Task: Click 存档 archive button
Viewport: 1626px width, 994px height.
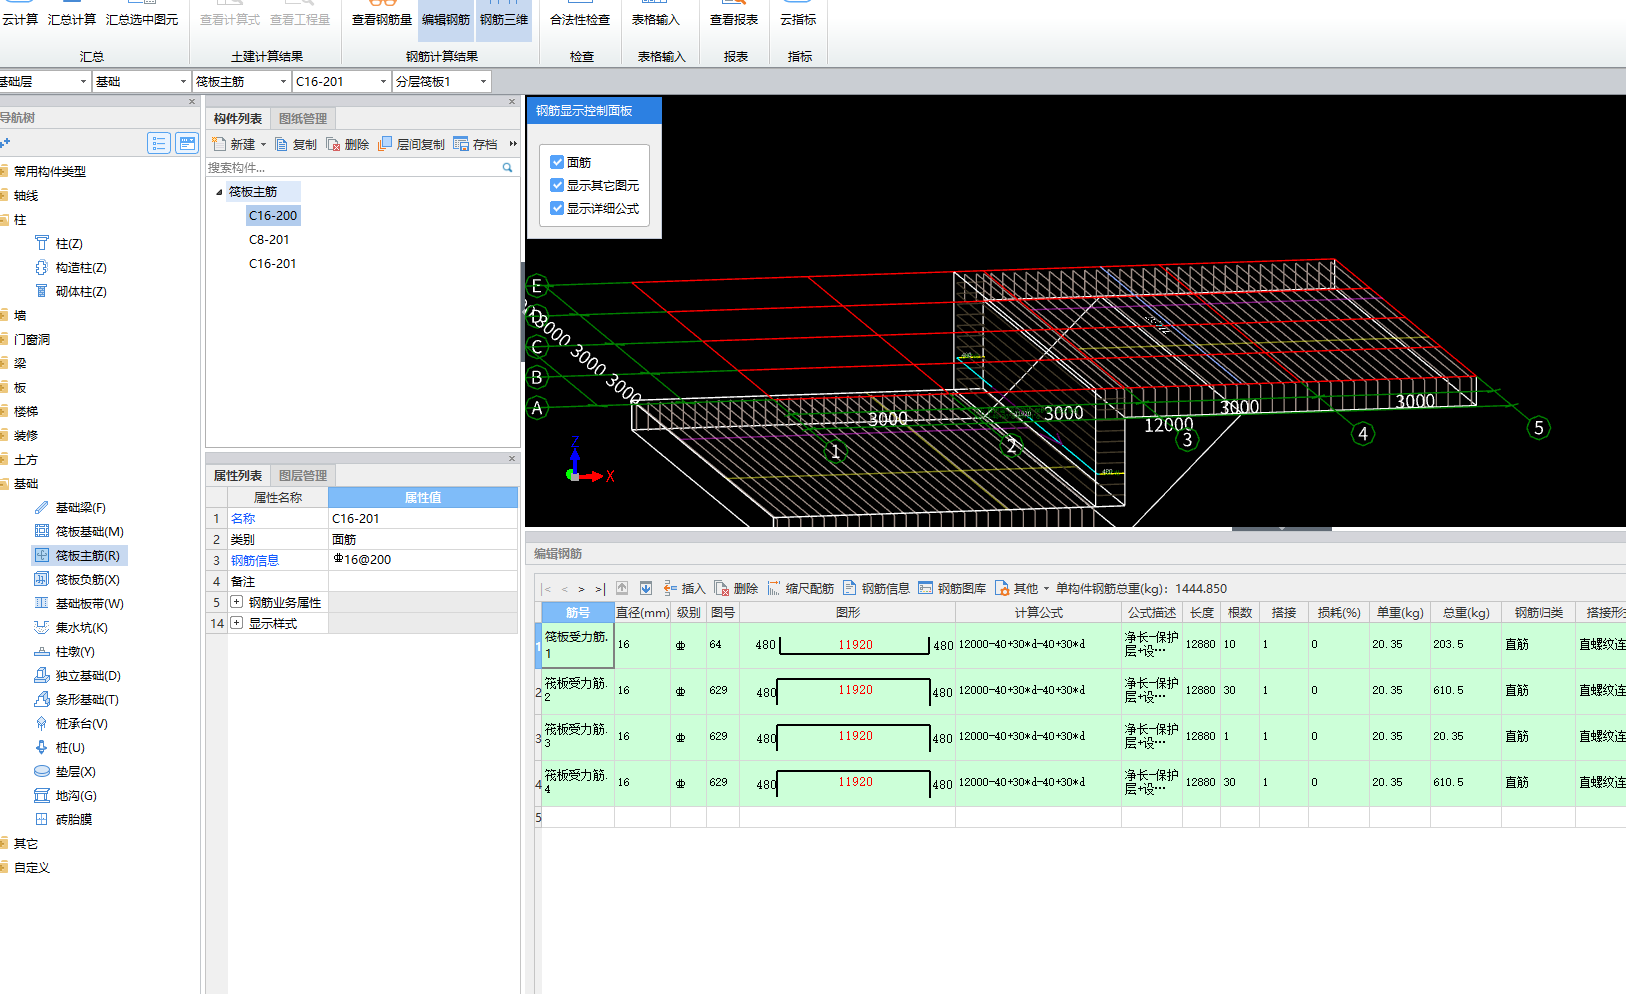Action: click(476, 144)
